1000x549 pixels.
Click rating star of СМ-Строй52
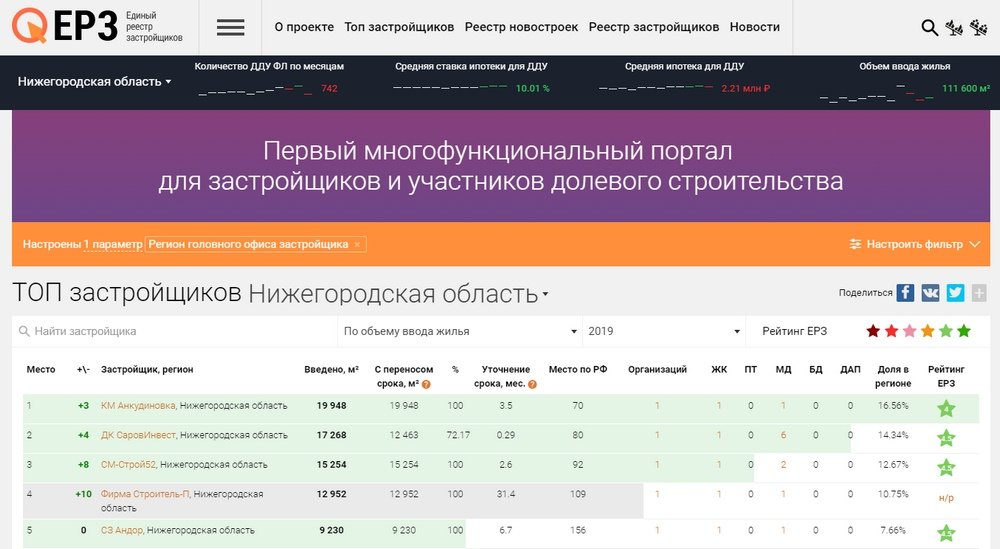click(x=946, y=467)
